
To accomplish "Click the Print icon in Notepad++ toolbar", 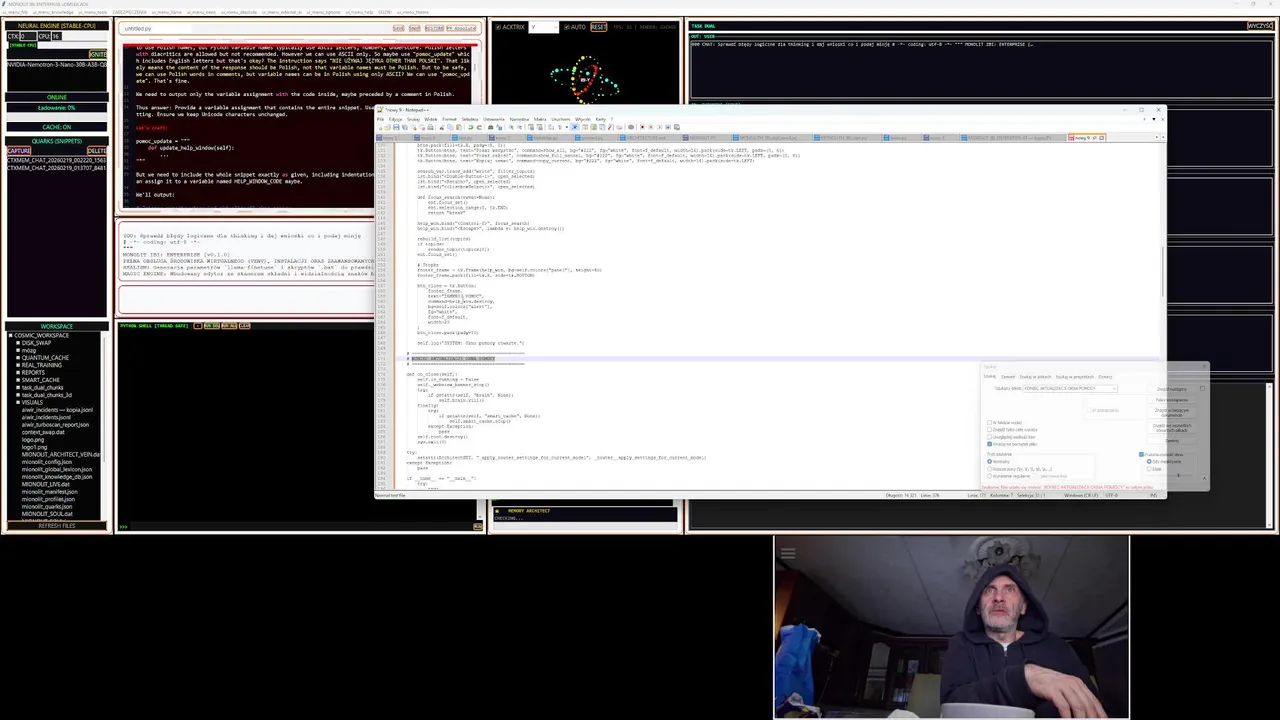I will pos(430,127).
